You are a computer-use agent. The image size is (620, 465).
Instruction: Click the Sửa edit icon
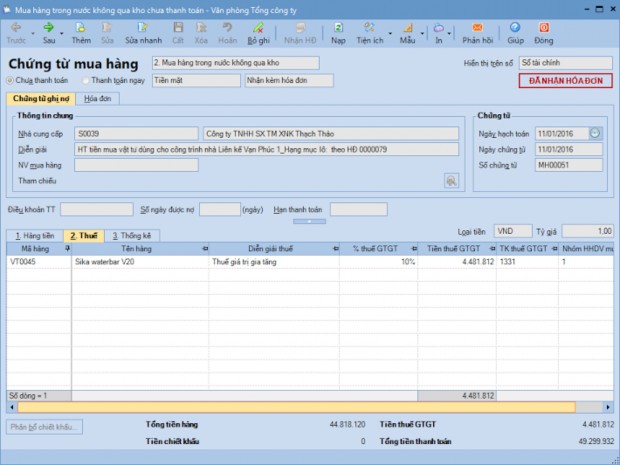click(107, 33)
